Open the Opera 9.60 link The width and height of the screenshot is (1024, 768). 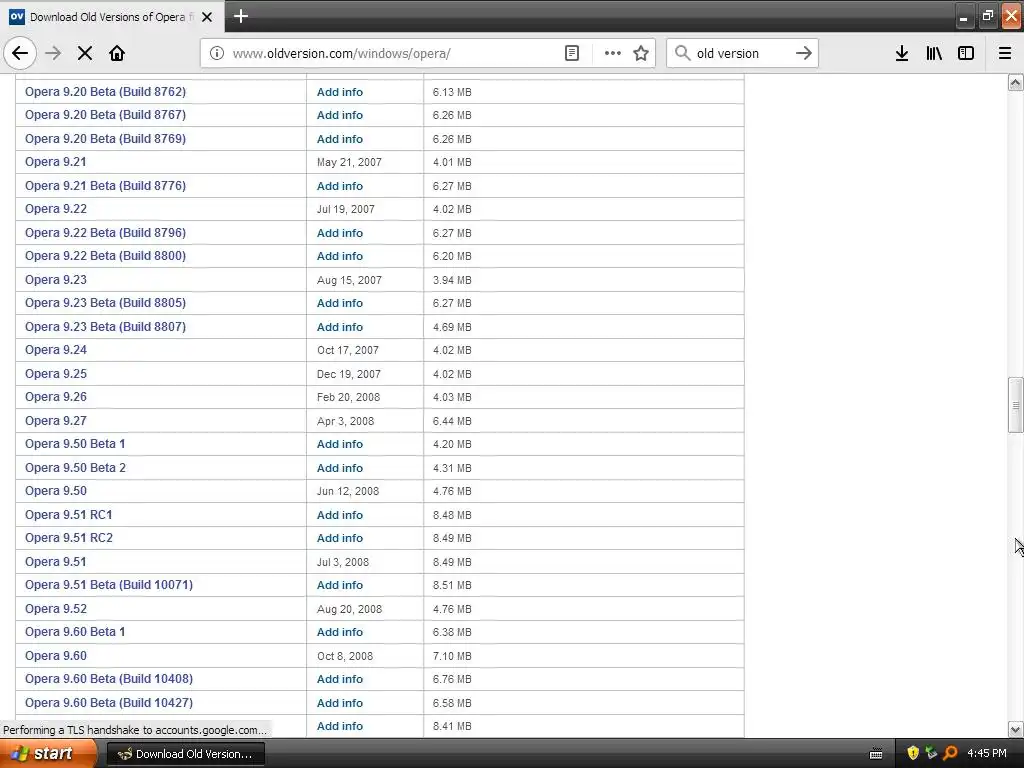(56, 656)
